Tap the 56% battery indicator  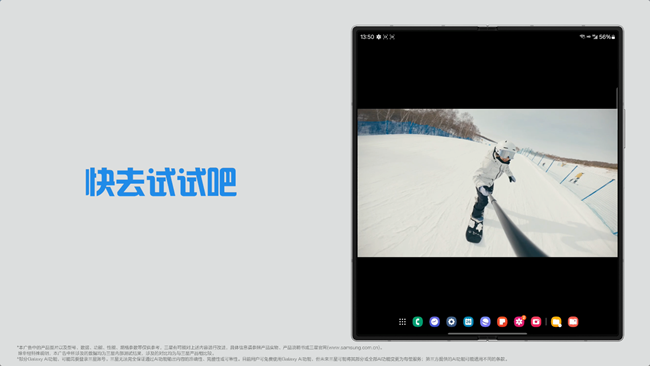pos(607,37)
